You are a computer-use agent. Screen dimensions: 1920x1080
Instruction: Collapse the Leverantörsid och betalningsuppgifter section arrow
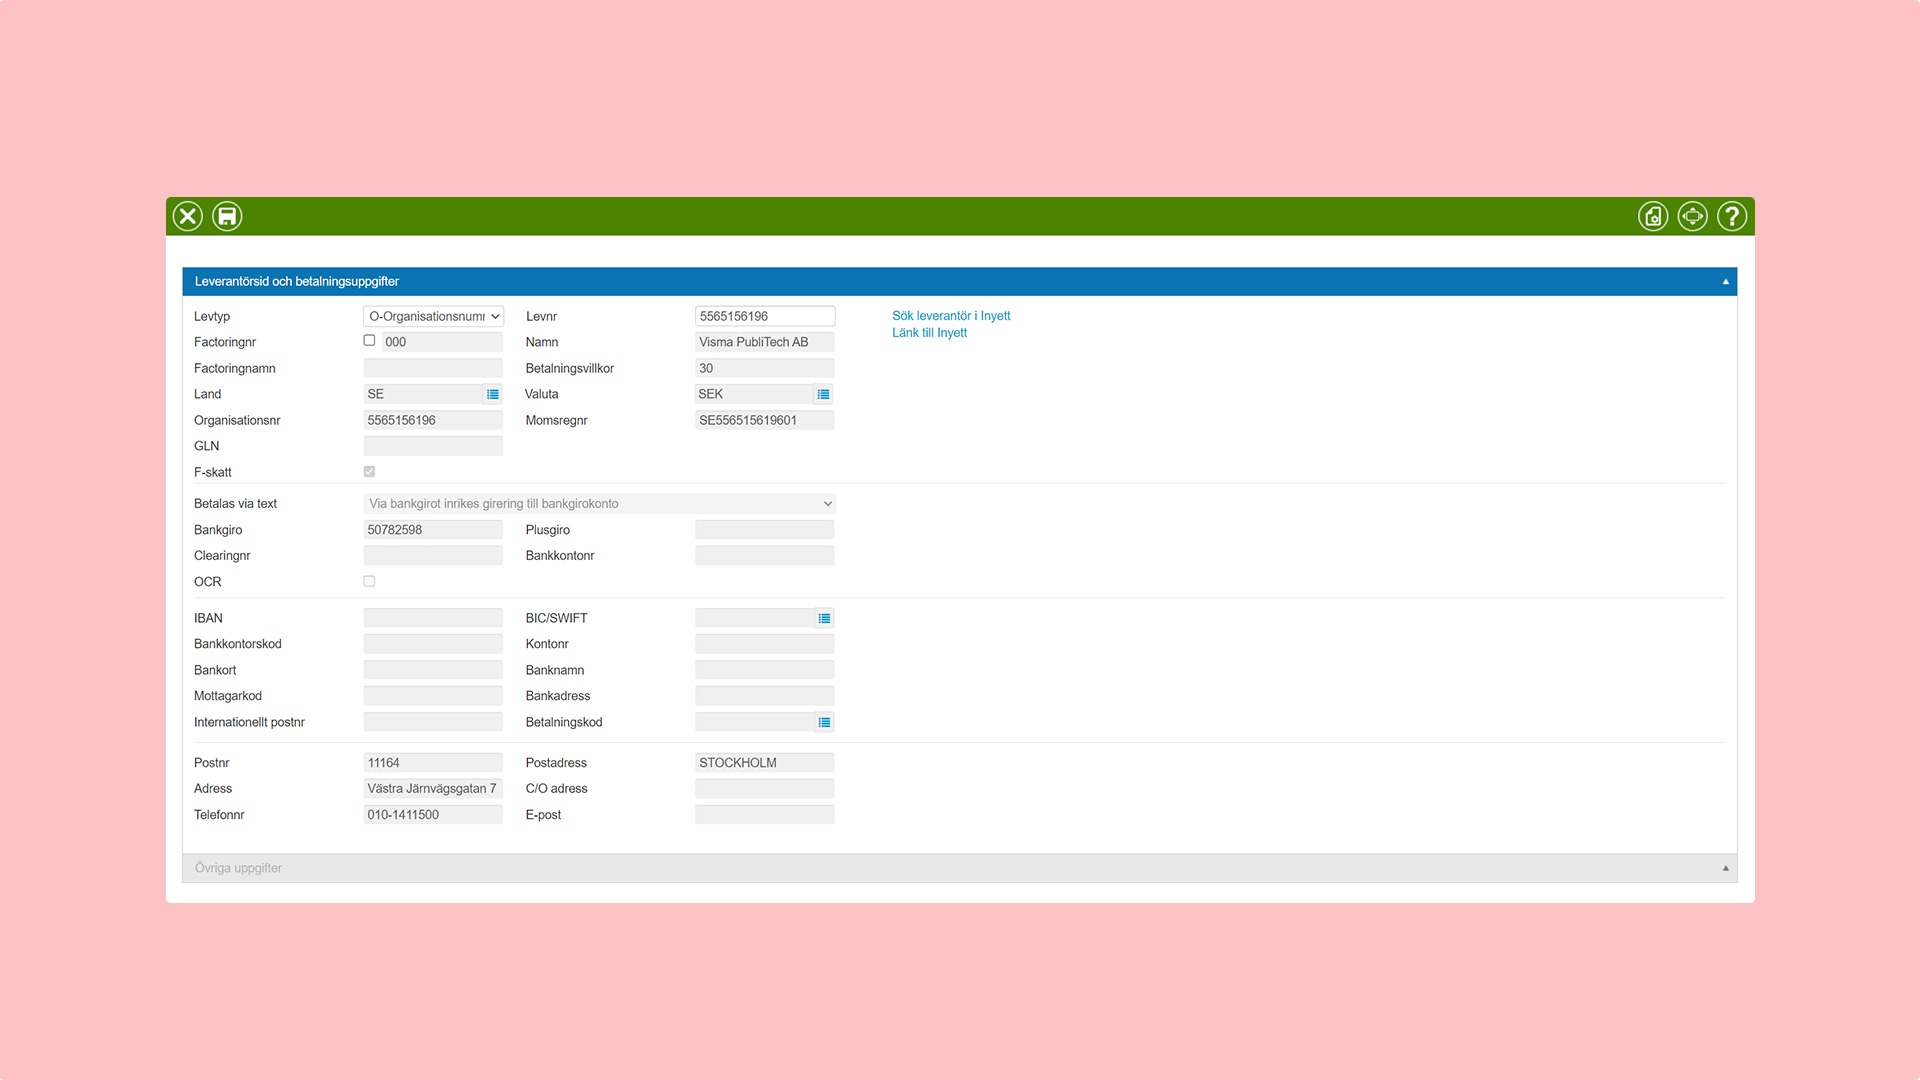[x=1725, y=282]
